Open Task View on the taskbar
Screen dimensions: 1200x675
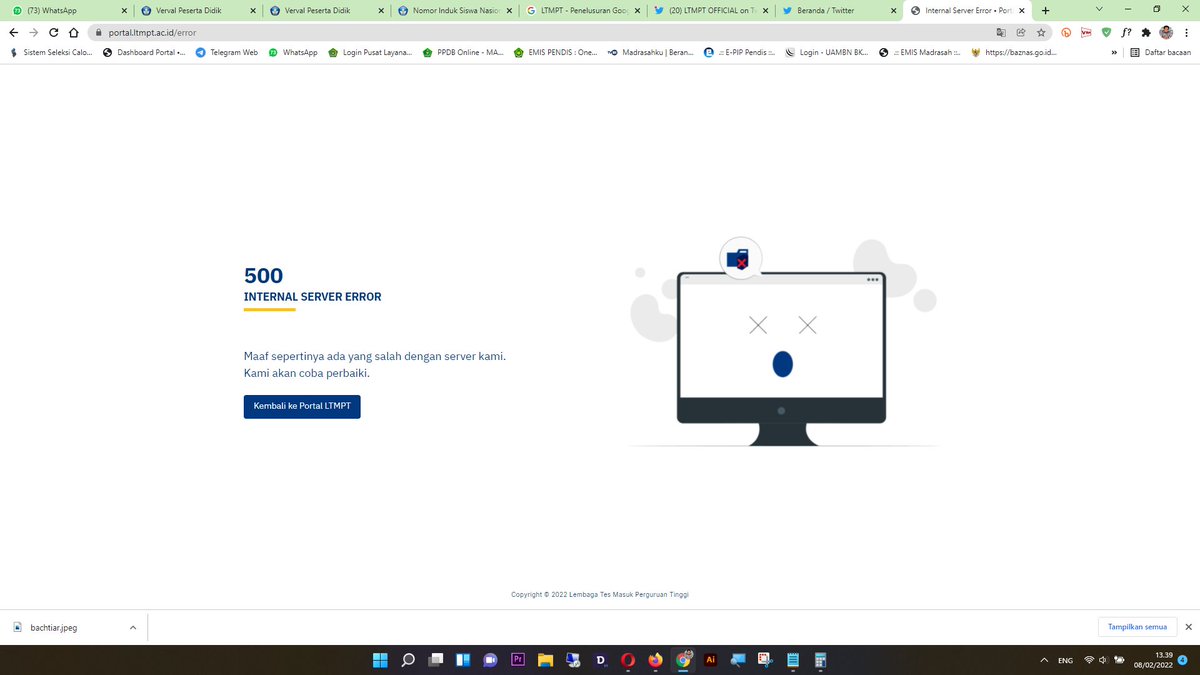click(x=436, y=660)
